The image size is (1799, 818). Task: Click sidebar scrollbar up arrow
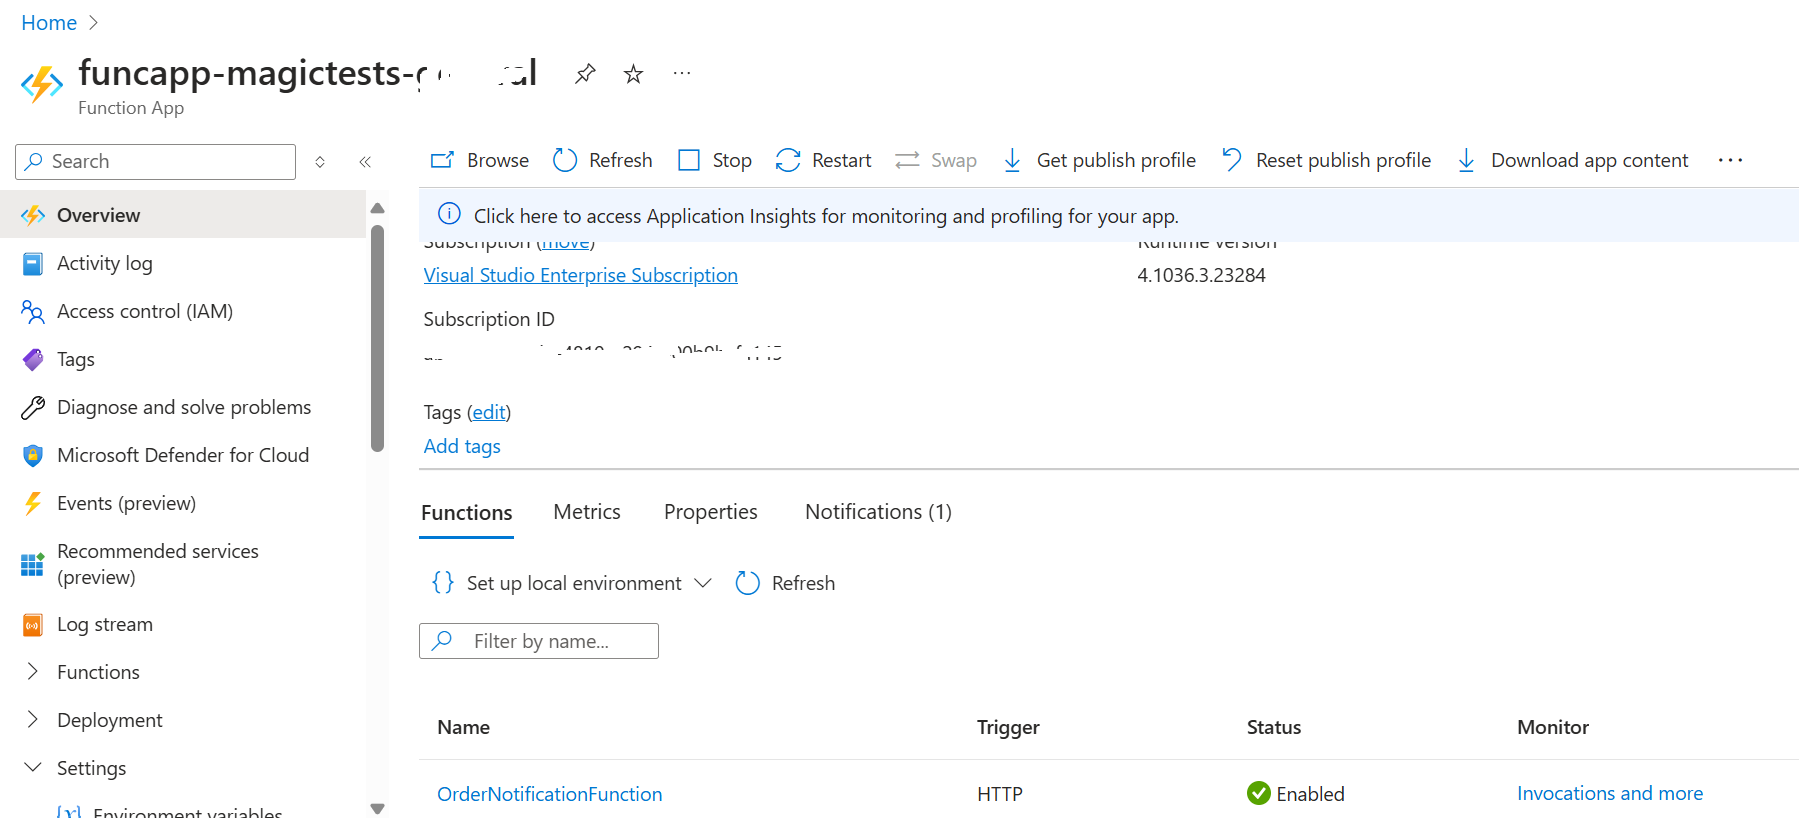377,208
